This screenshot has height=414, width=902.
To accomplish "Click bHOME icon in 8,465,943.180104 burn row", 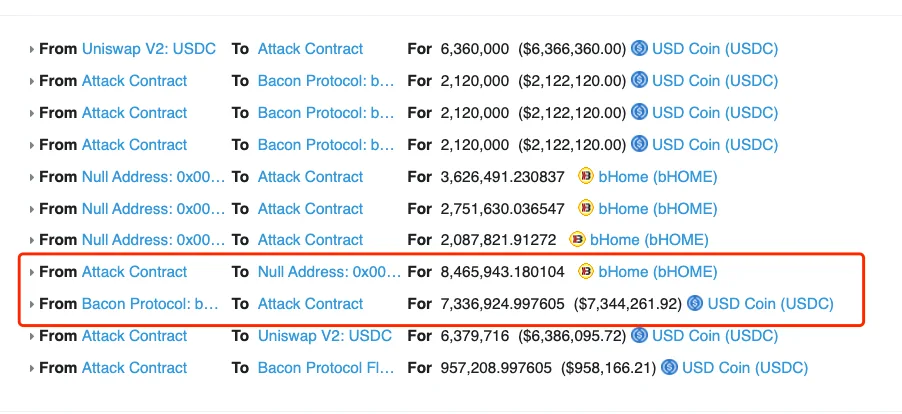I will click(586, 271).
